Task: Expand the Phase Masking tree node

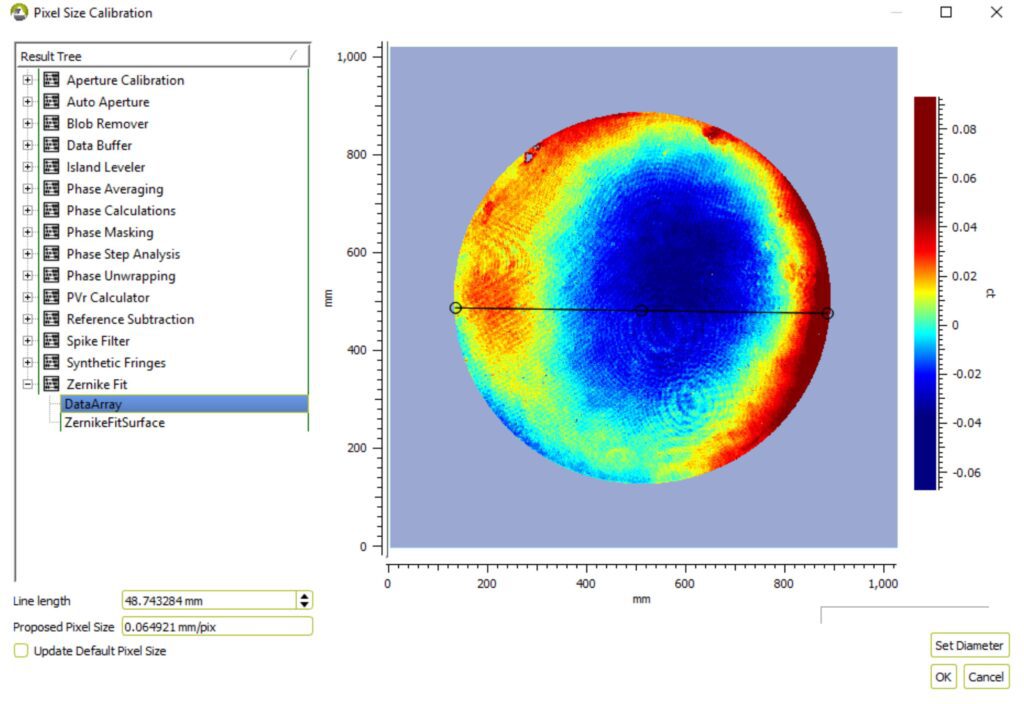Action: [x=27, y=232]
